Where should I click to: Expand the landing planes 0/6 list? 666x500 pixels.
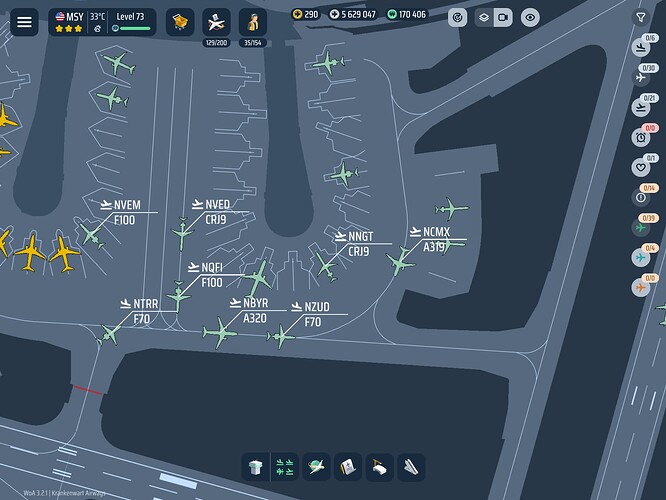(641, 47)
